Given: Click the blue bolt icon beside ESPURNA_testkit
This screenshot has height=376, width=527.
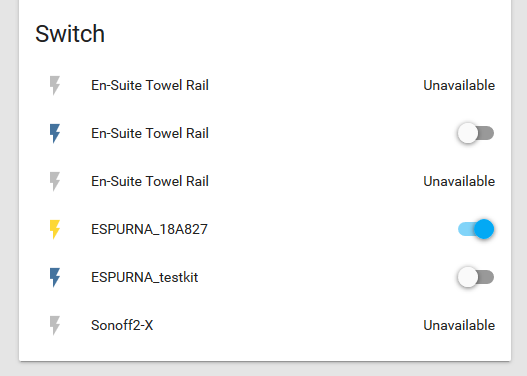Looking at the screenshot, I should (x=55, y=278).
